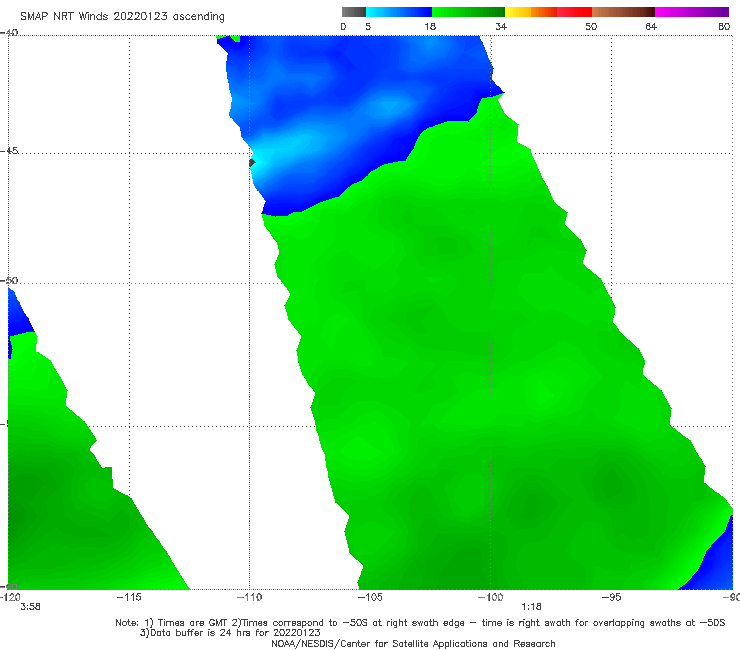Click the longitude label '-110'
Viewport: 740px width, 650px height.
[249, 597]
